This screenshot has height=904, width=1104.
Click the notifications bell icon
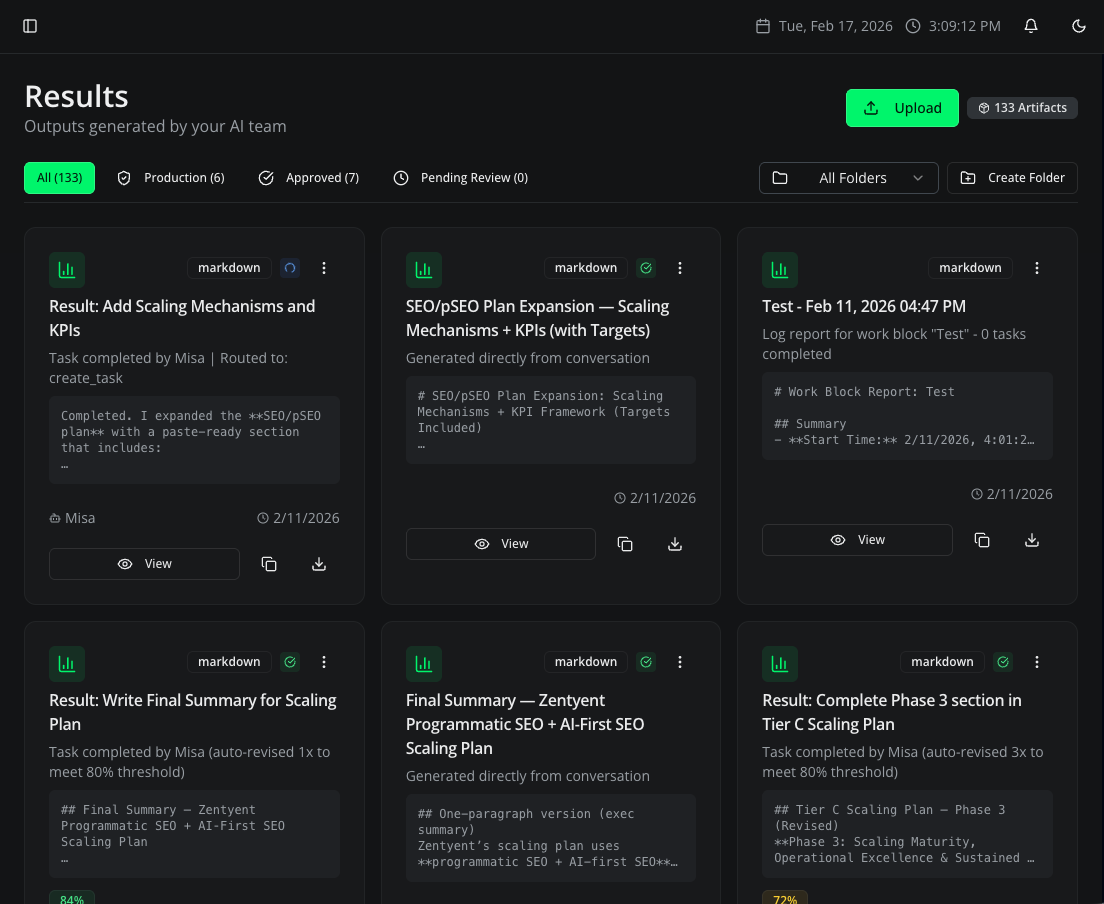click(x=1031, y=26)
